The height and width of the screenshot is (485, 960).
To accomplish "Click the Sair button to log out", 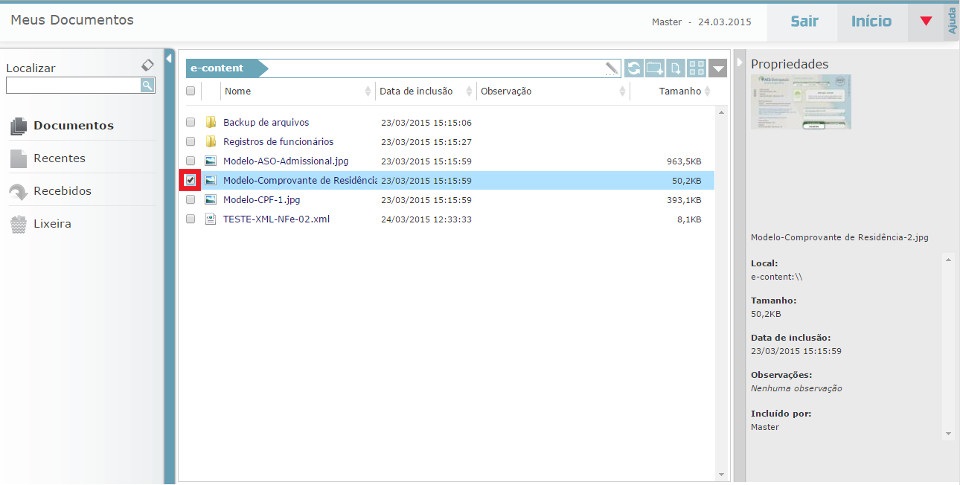I will (804, 21).
